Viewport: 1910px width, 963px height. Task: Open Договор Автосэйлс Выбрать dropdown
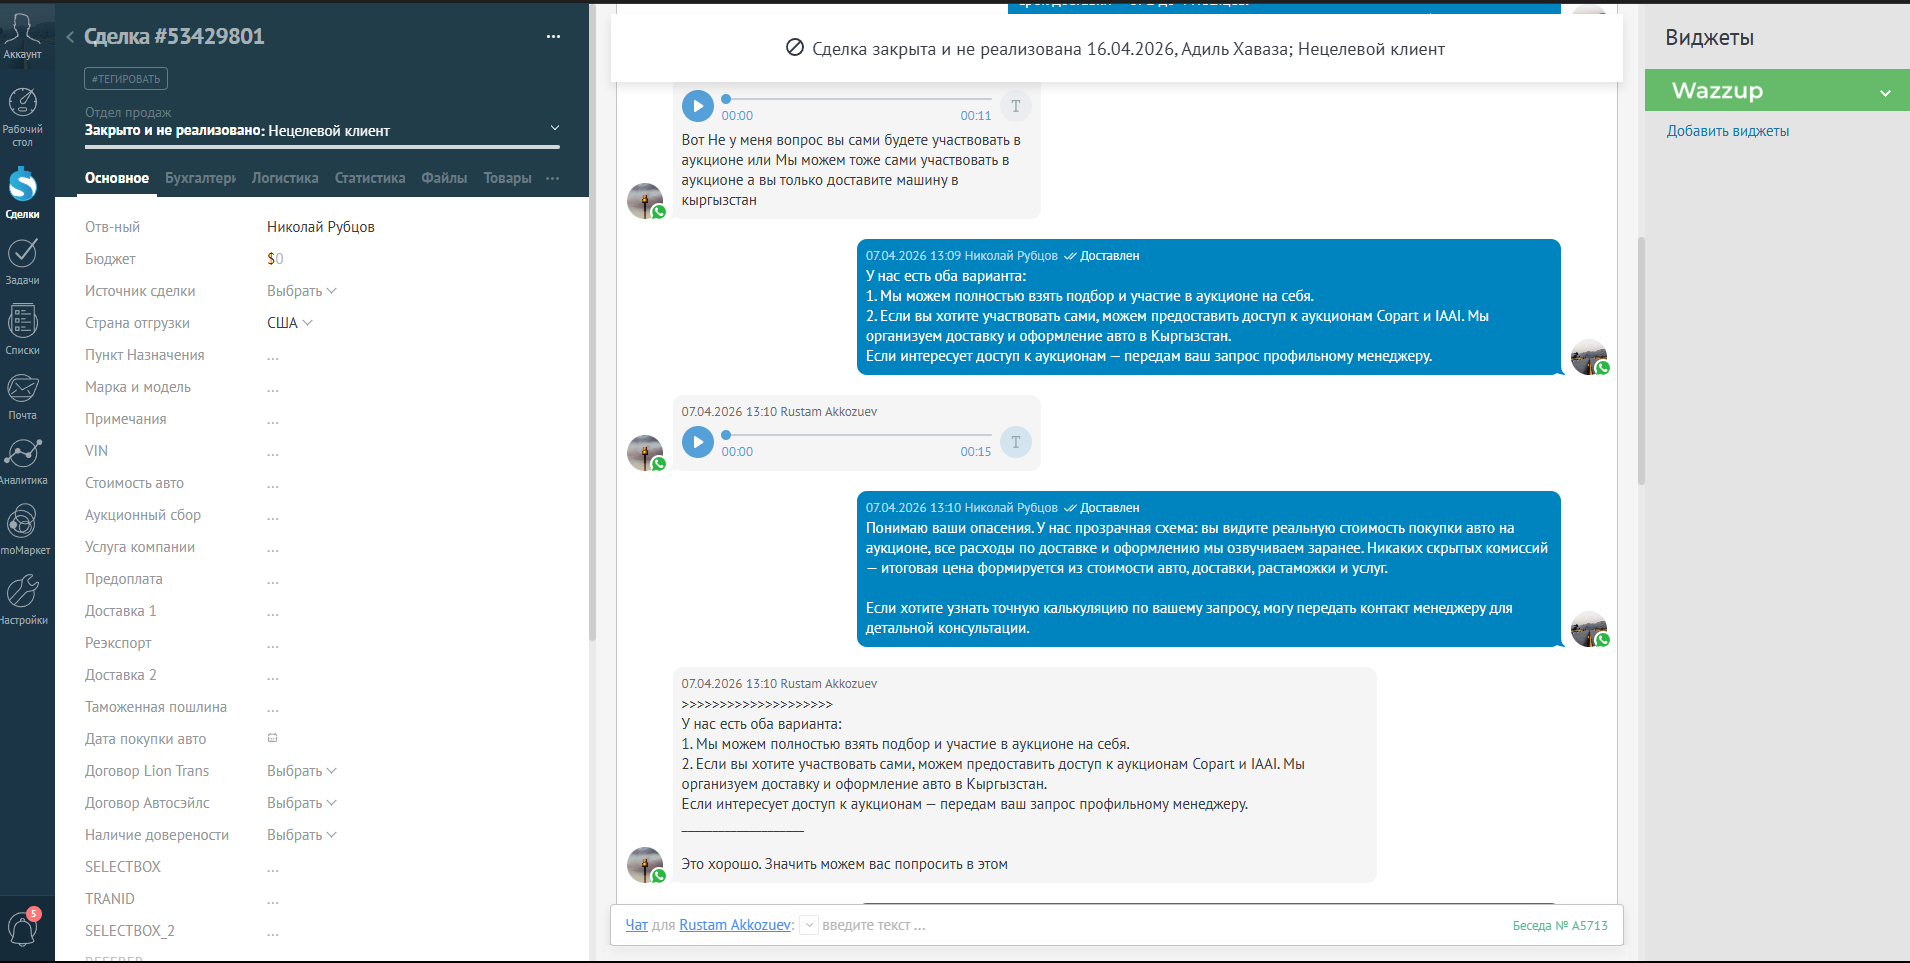pyautogui.click(x=301, y=803)
